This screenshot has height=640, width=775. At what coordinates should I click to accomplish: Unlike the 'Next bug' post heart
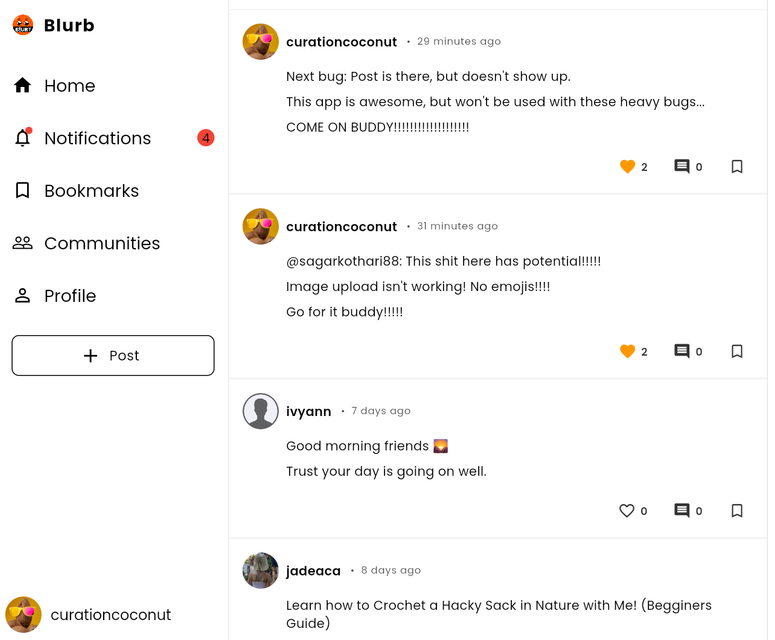point(628,167)
